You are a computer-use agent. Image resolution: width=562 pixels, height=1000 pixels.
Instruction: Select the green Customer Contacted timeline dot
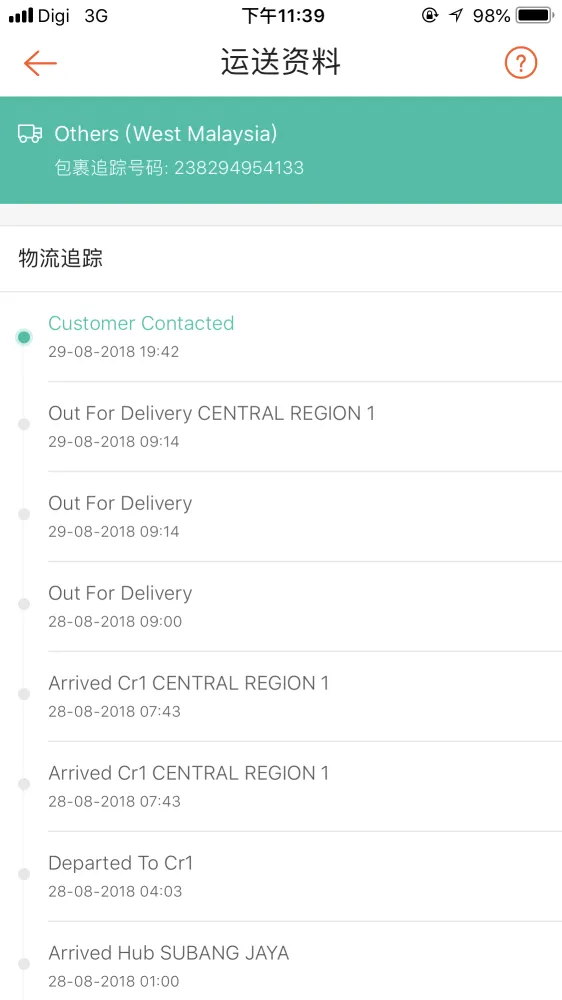24,337
